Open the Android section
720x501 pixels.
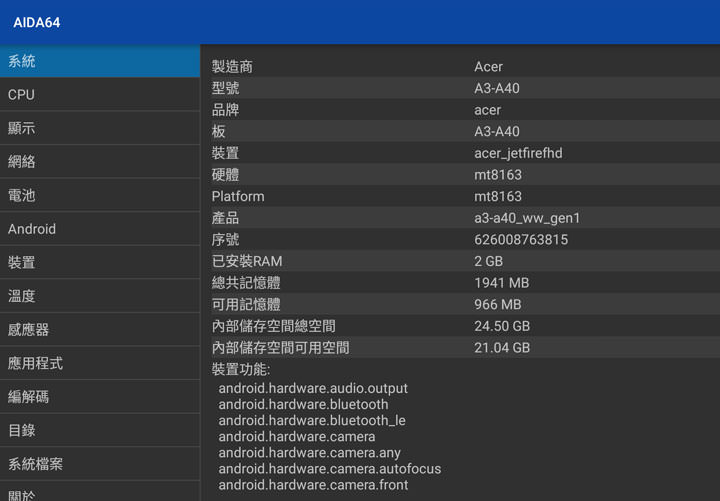tap(100, 229)
